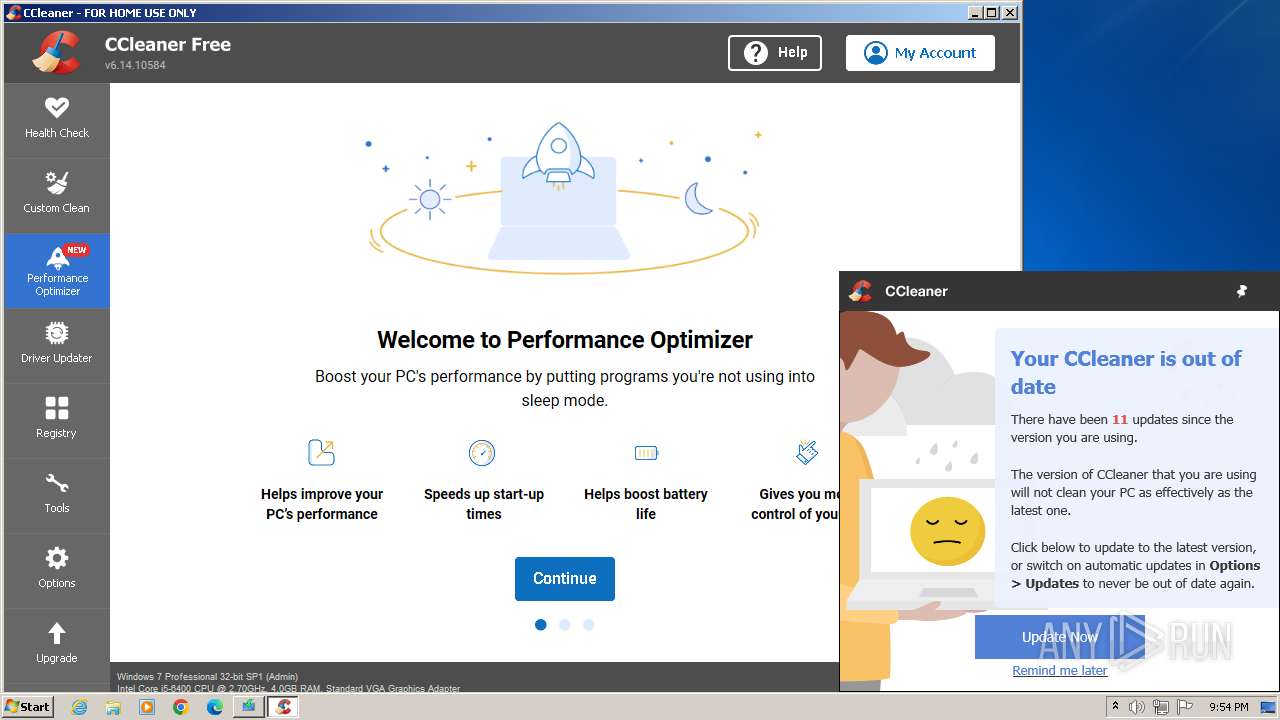The image size is (1280, 720).
Task: Click the CCleaner logo in header
Action: [56, 53]
